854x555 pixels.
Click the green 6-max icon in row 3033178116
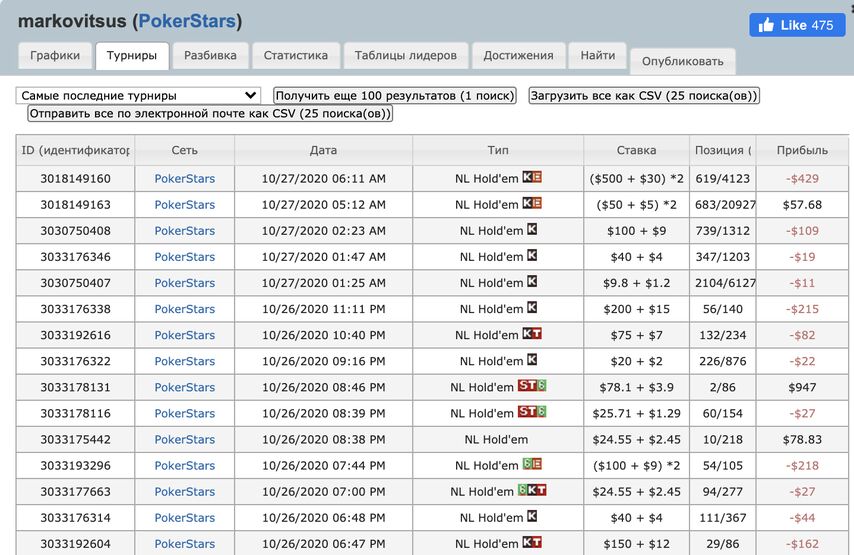[x=542, y=413]
